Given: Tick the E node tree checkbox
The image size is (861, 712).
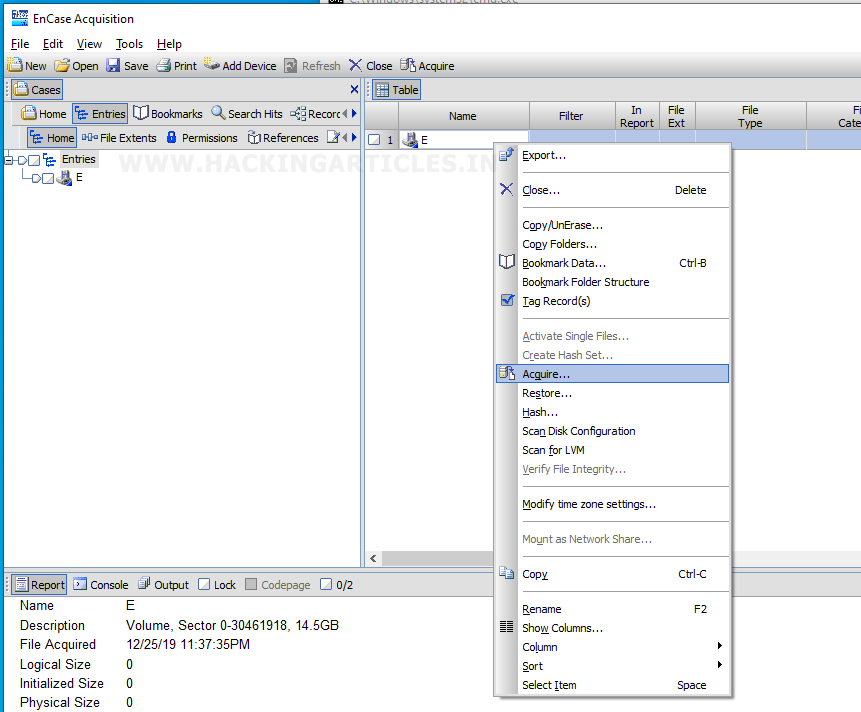Looking at the screenshot, I should pyautogui.click(x=48, y=178).
